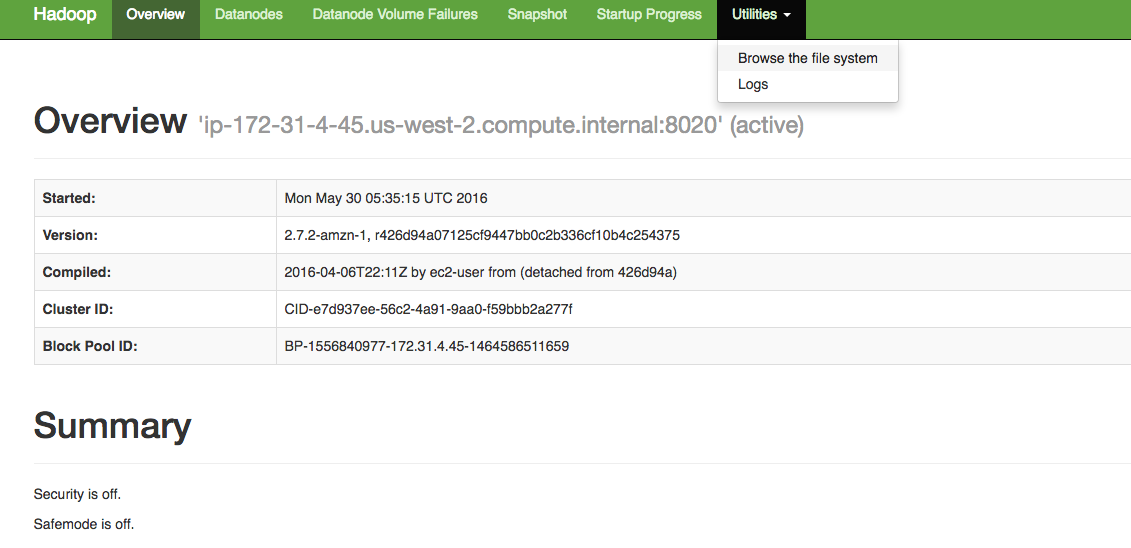
Task: Open the Datanodes tab
Action: 248,15
